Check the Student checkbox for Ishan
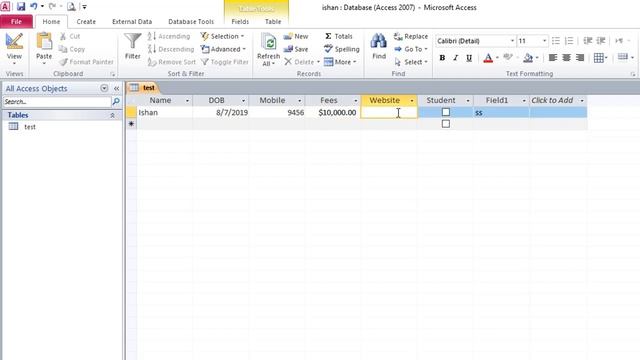 446,112
